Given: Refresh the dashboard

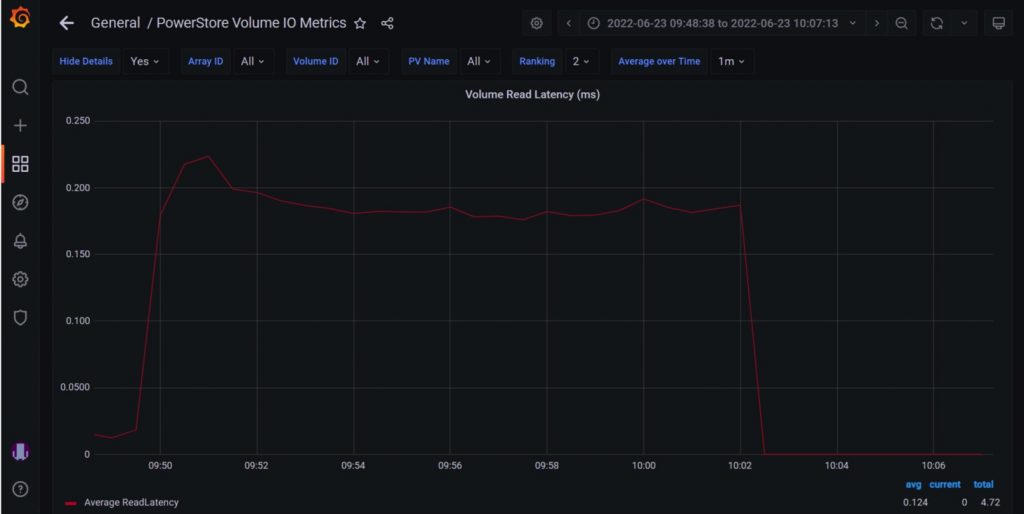Looking at the screenshot, I should 936,24.
